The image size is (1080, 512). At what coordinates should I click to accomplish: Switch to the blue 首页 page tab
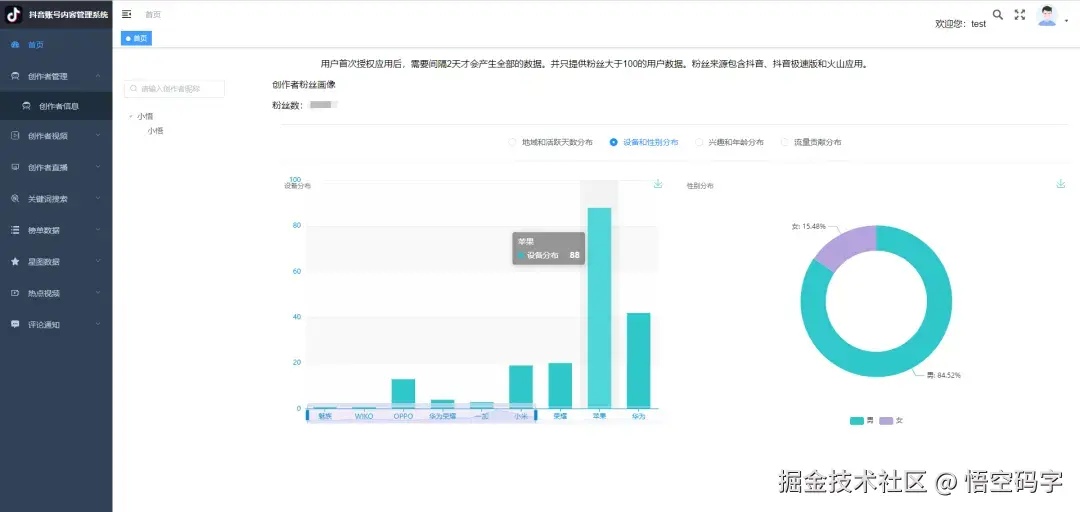(x=136, y=39)
